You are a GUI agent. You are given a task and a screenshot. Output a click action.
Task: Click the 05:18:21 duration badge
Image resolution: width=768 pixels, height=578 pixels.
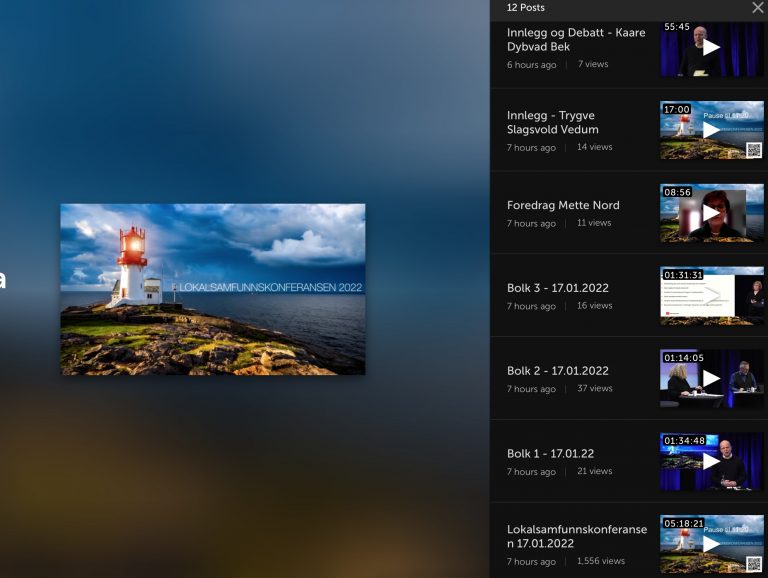click(684, 523)
